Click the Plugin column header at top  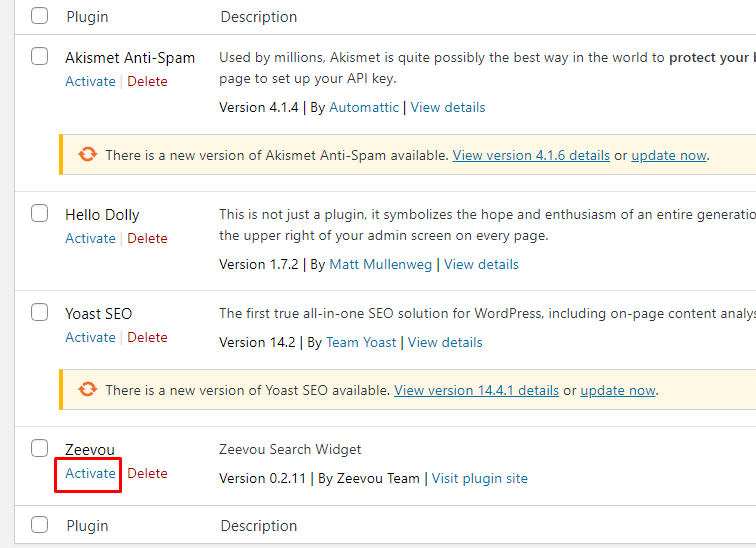click(x=87, y=17)
